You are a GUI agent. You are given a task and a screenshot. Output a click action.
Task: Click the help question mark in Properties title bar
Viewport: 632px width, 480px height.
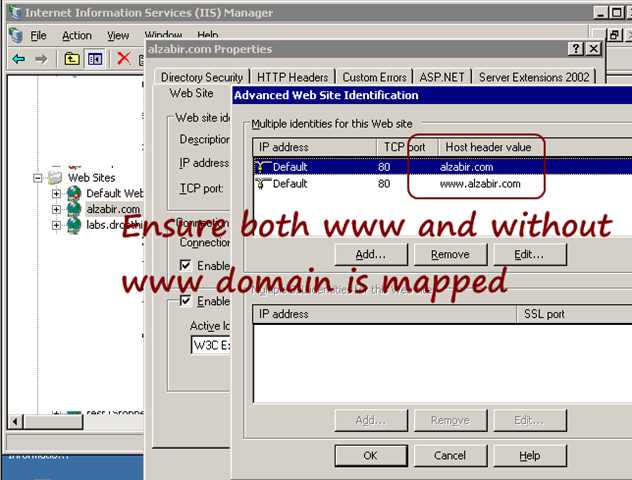click(x=576, y=49)
